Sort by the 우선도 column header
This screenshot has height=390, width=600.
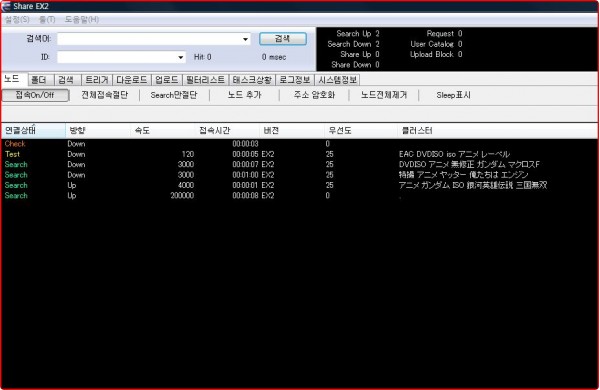(x=361, y=131)
